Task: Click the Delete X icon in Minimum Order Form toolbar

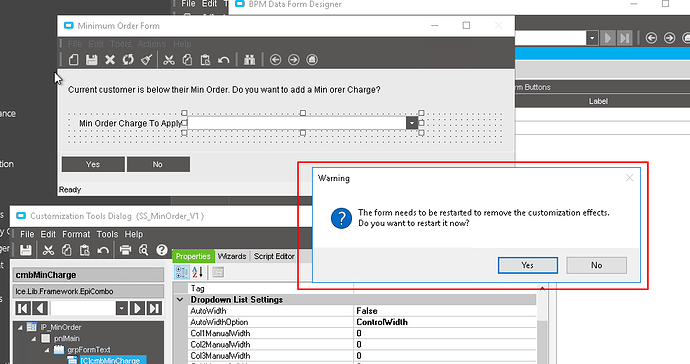Action: (x=110, y=59)
